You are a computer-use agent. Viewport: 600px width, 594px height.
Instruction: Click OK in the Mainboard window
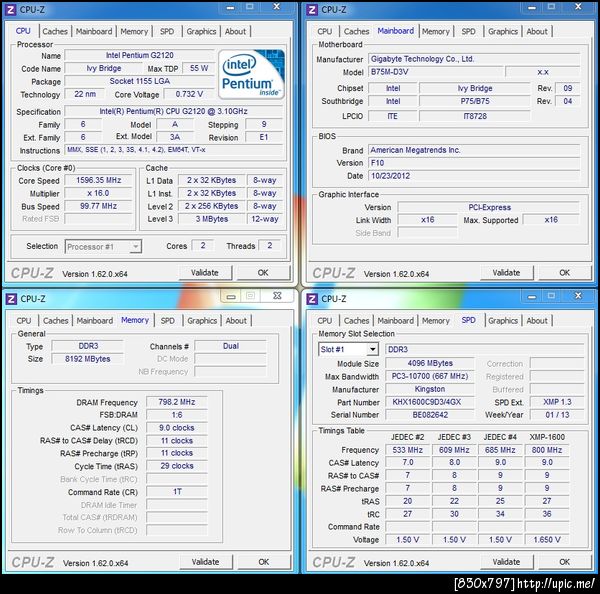(x=565, y=273)
